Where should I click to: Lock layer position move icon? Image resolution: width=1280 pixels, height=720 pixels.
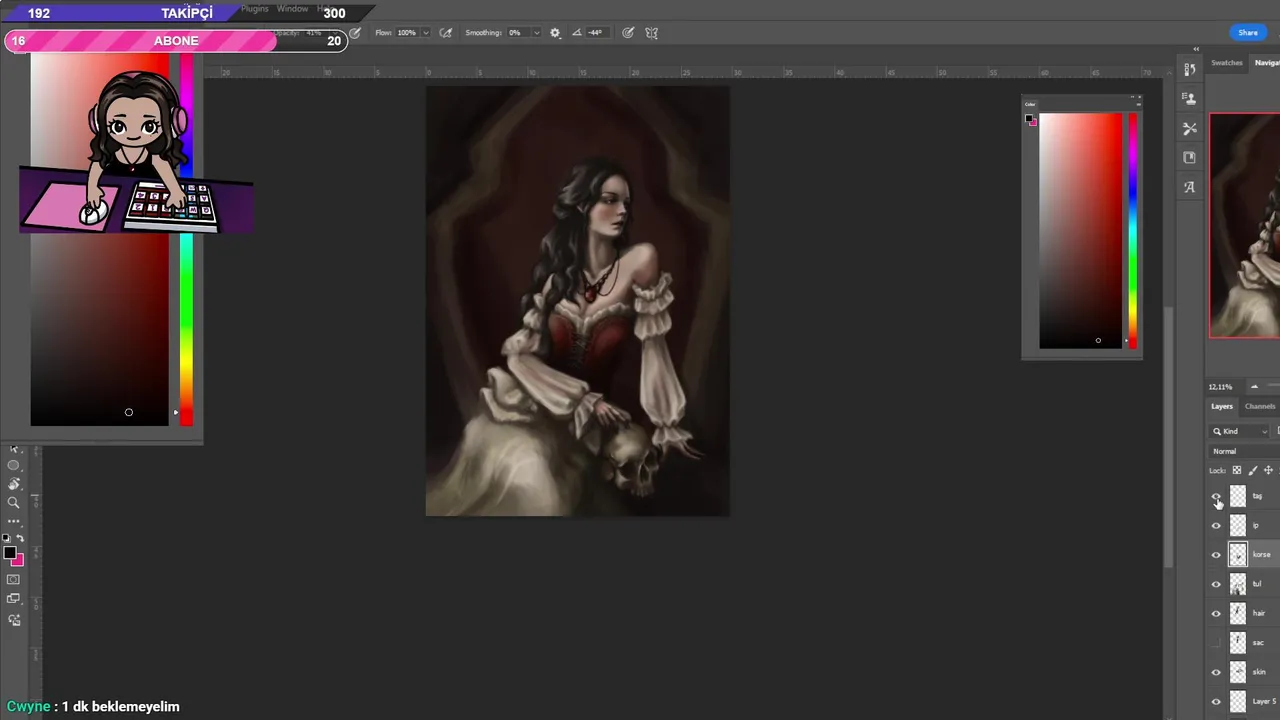click(1268, 470)
